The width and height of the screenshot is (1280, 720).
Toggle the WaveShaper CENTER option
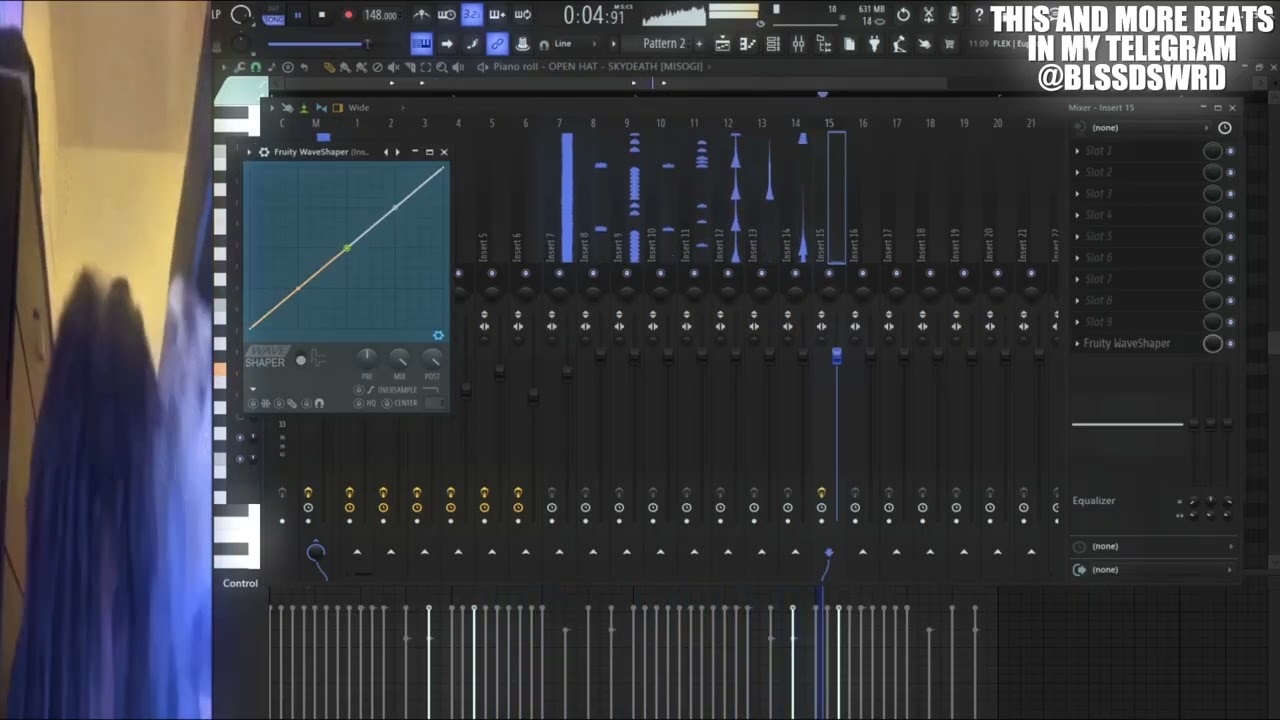pos(386,402)
